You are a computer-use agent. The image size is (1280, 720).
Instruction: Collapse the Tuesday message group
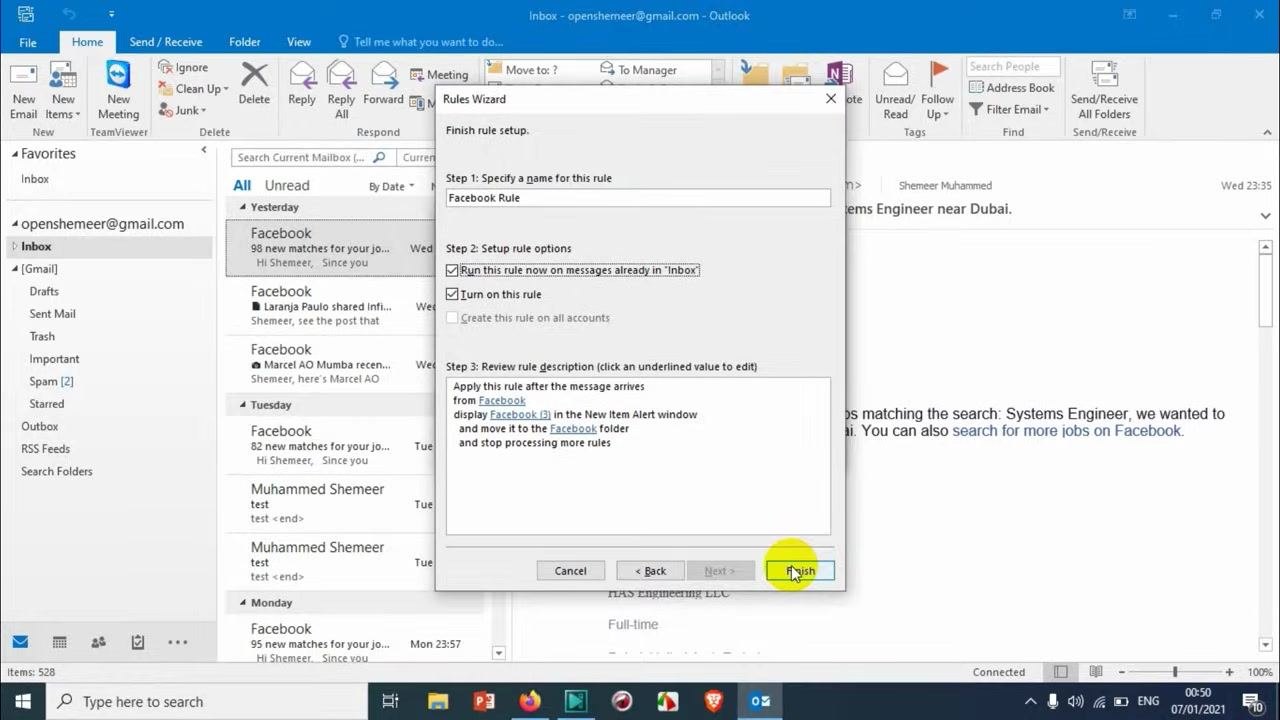[x=241, y=405]
